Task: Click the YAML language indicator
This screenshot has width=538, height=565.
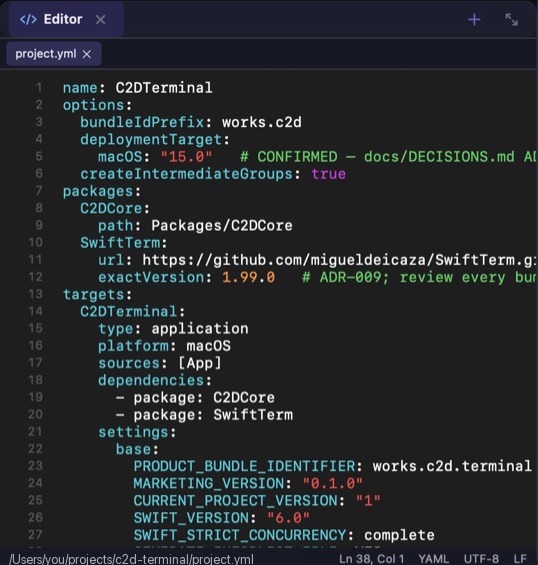Action: [x=433, y=559]
